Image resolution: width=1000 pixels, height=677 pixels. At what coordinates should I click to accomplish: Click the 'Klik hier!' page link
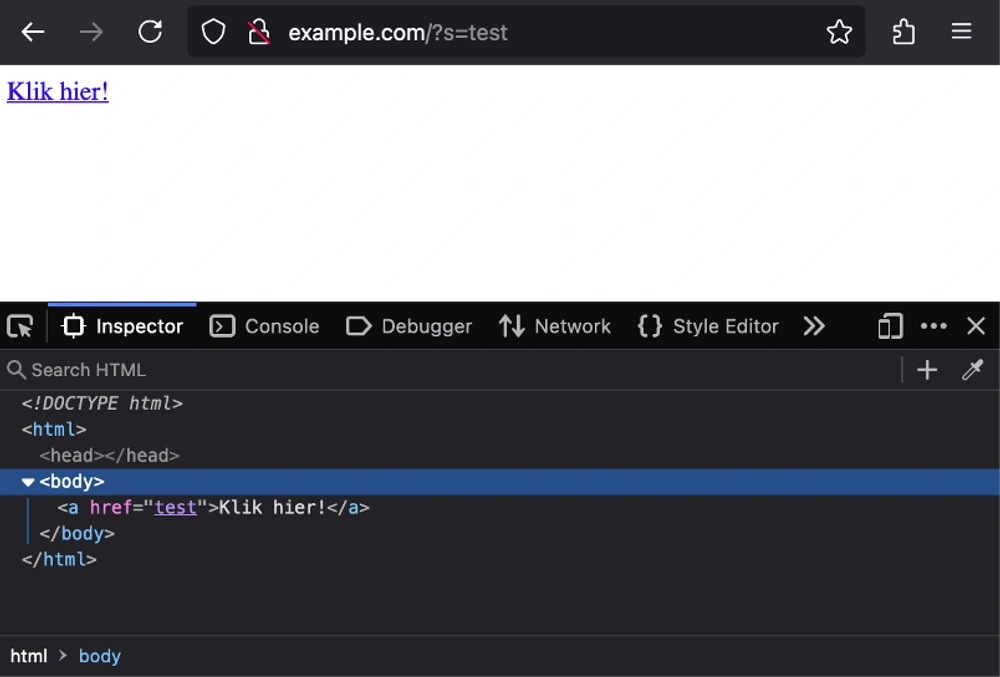pos(58,91)
